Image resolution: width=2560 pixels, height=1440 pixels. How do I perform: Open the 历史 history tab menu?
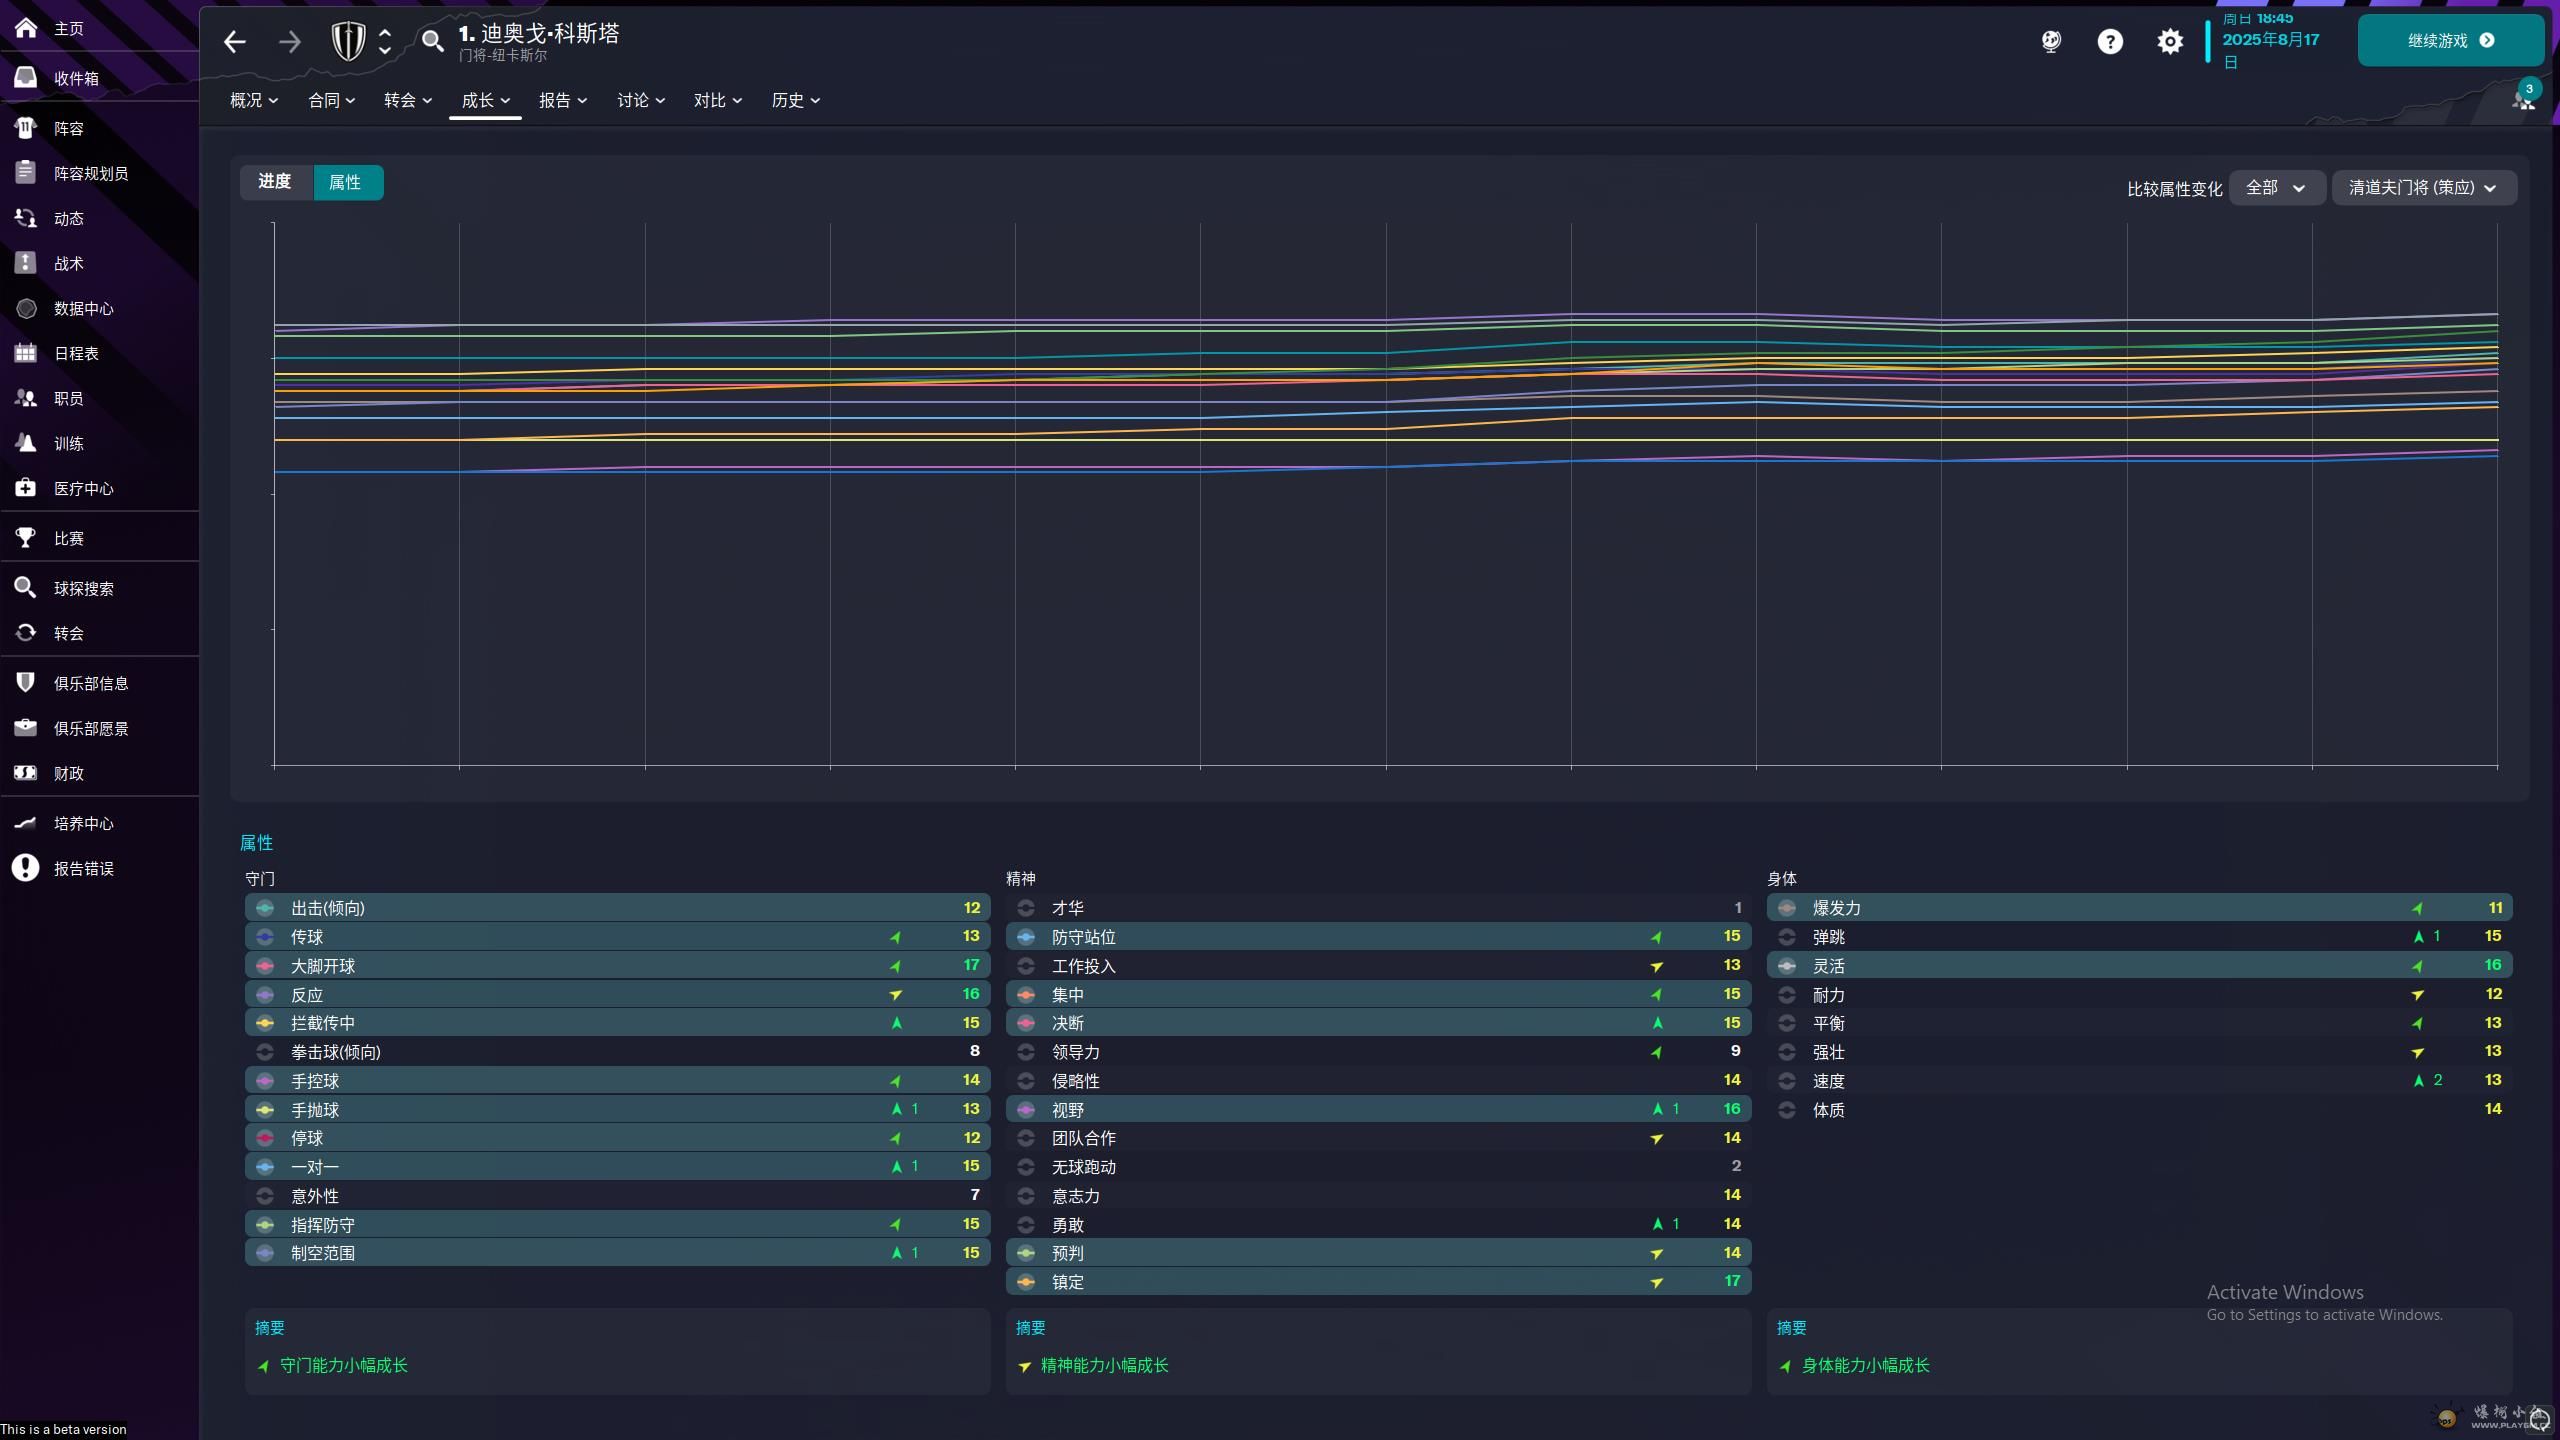pyautogui.click(x=796, y=100)
